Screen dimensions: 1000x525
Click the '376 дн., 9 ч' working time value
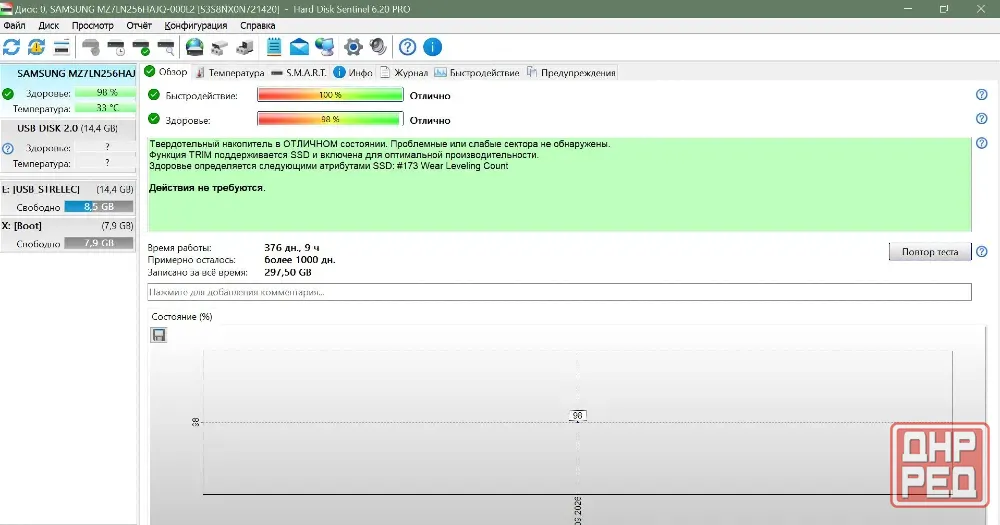pyautogui.click(x=292, y=248)
